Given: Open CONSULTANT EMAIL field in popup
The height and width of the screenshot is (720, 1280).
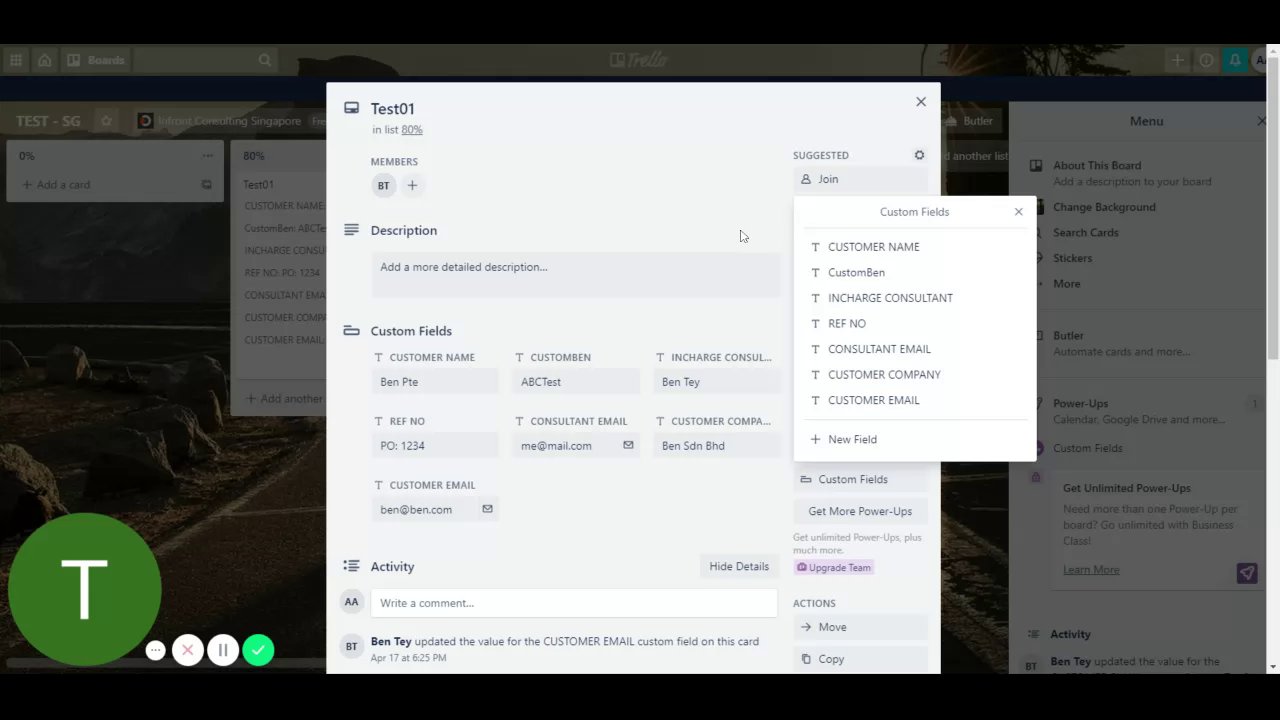Looking at the screenshot, I should (x=915, y=349).
